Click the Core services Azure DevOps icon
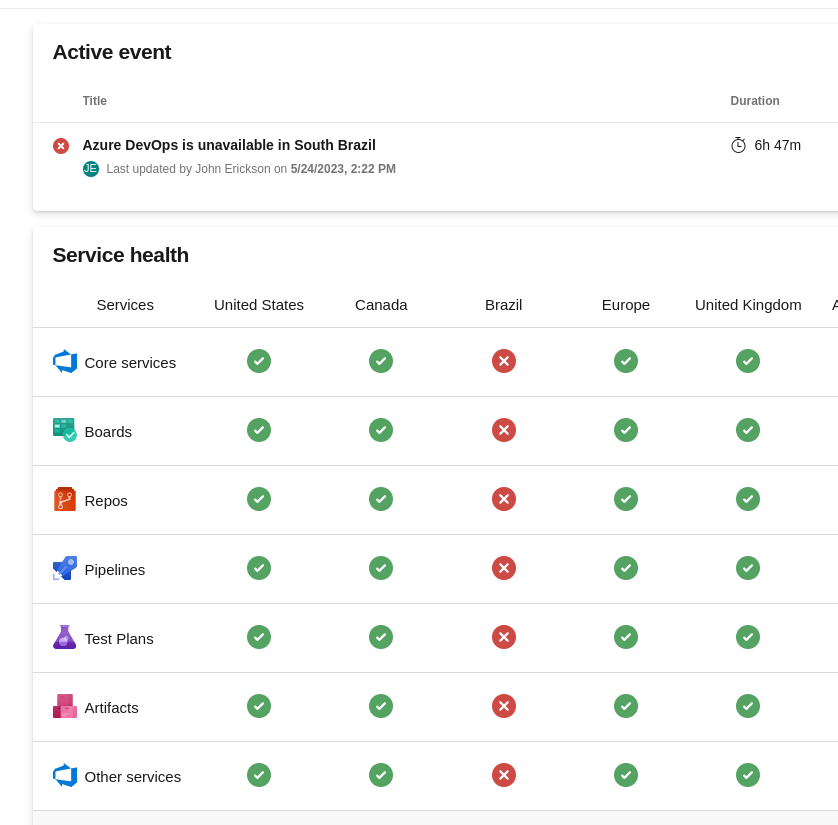Screen dimensions: 838x825 65,361
